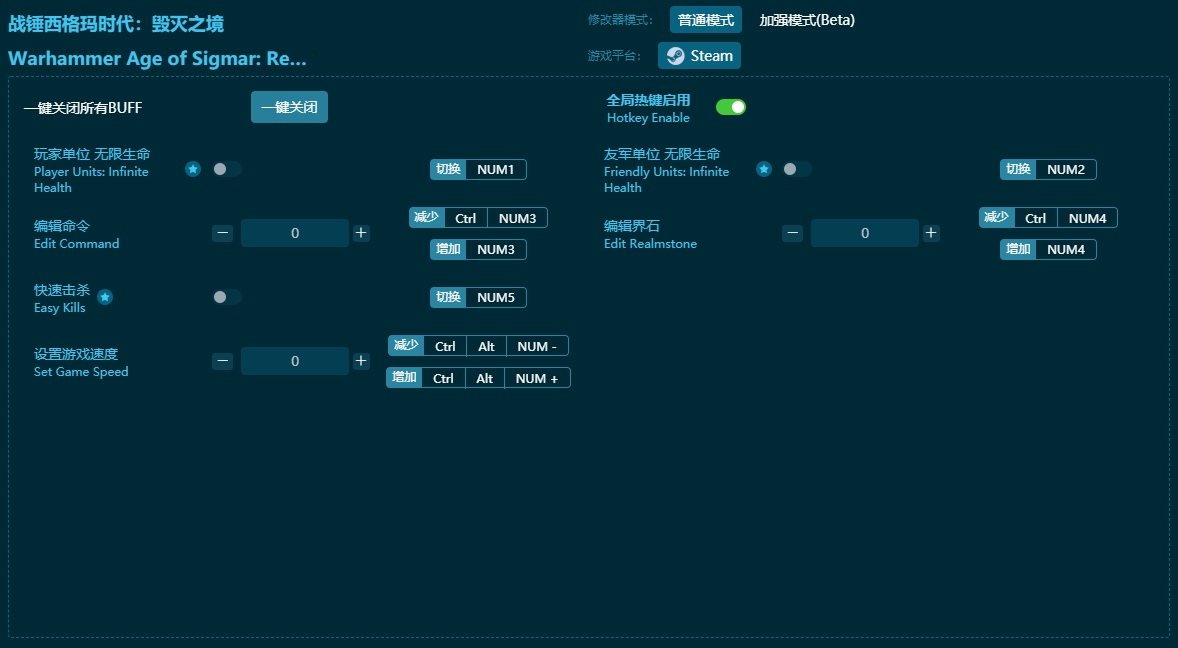The height and width of the screenshot is (648, 1178).
Task: Increase Edit Realmstone value with plus
Action: (x=931, y=233)
